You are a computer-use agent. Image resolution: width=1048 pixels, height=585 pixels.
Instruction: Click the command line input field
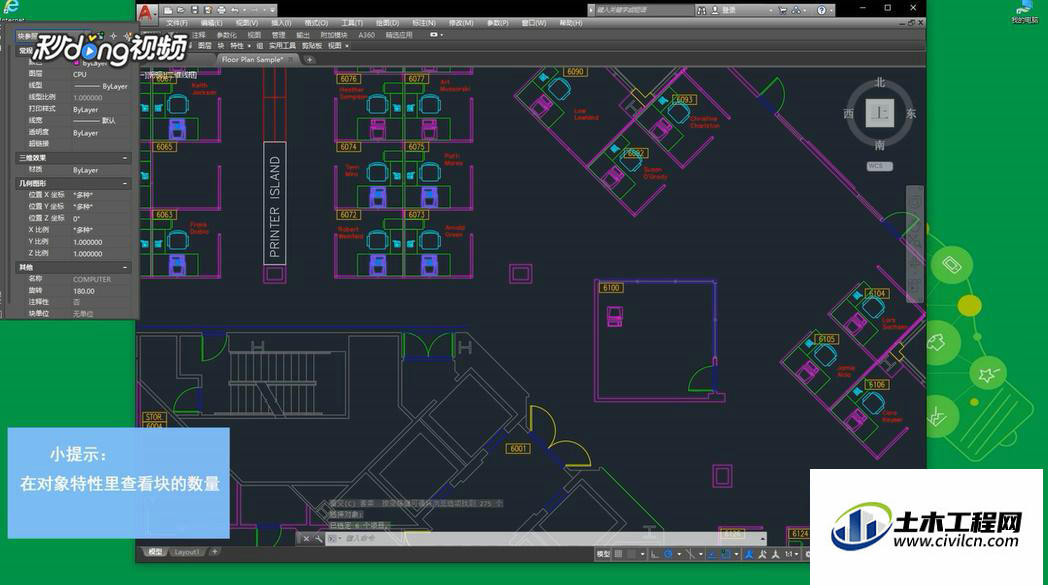(548, 538)
